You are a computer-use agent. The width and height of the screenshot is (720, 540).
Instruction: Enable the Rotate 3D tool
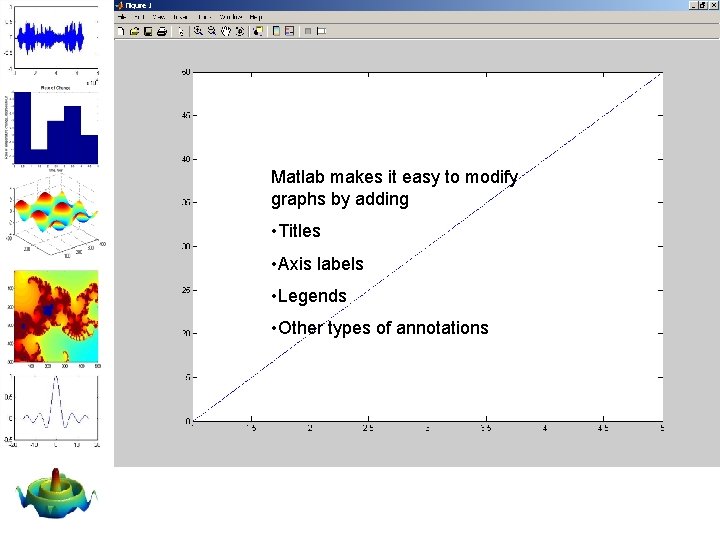(x=239, y=31)
